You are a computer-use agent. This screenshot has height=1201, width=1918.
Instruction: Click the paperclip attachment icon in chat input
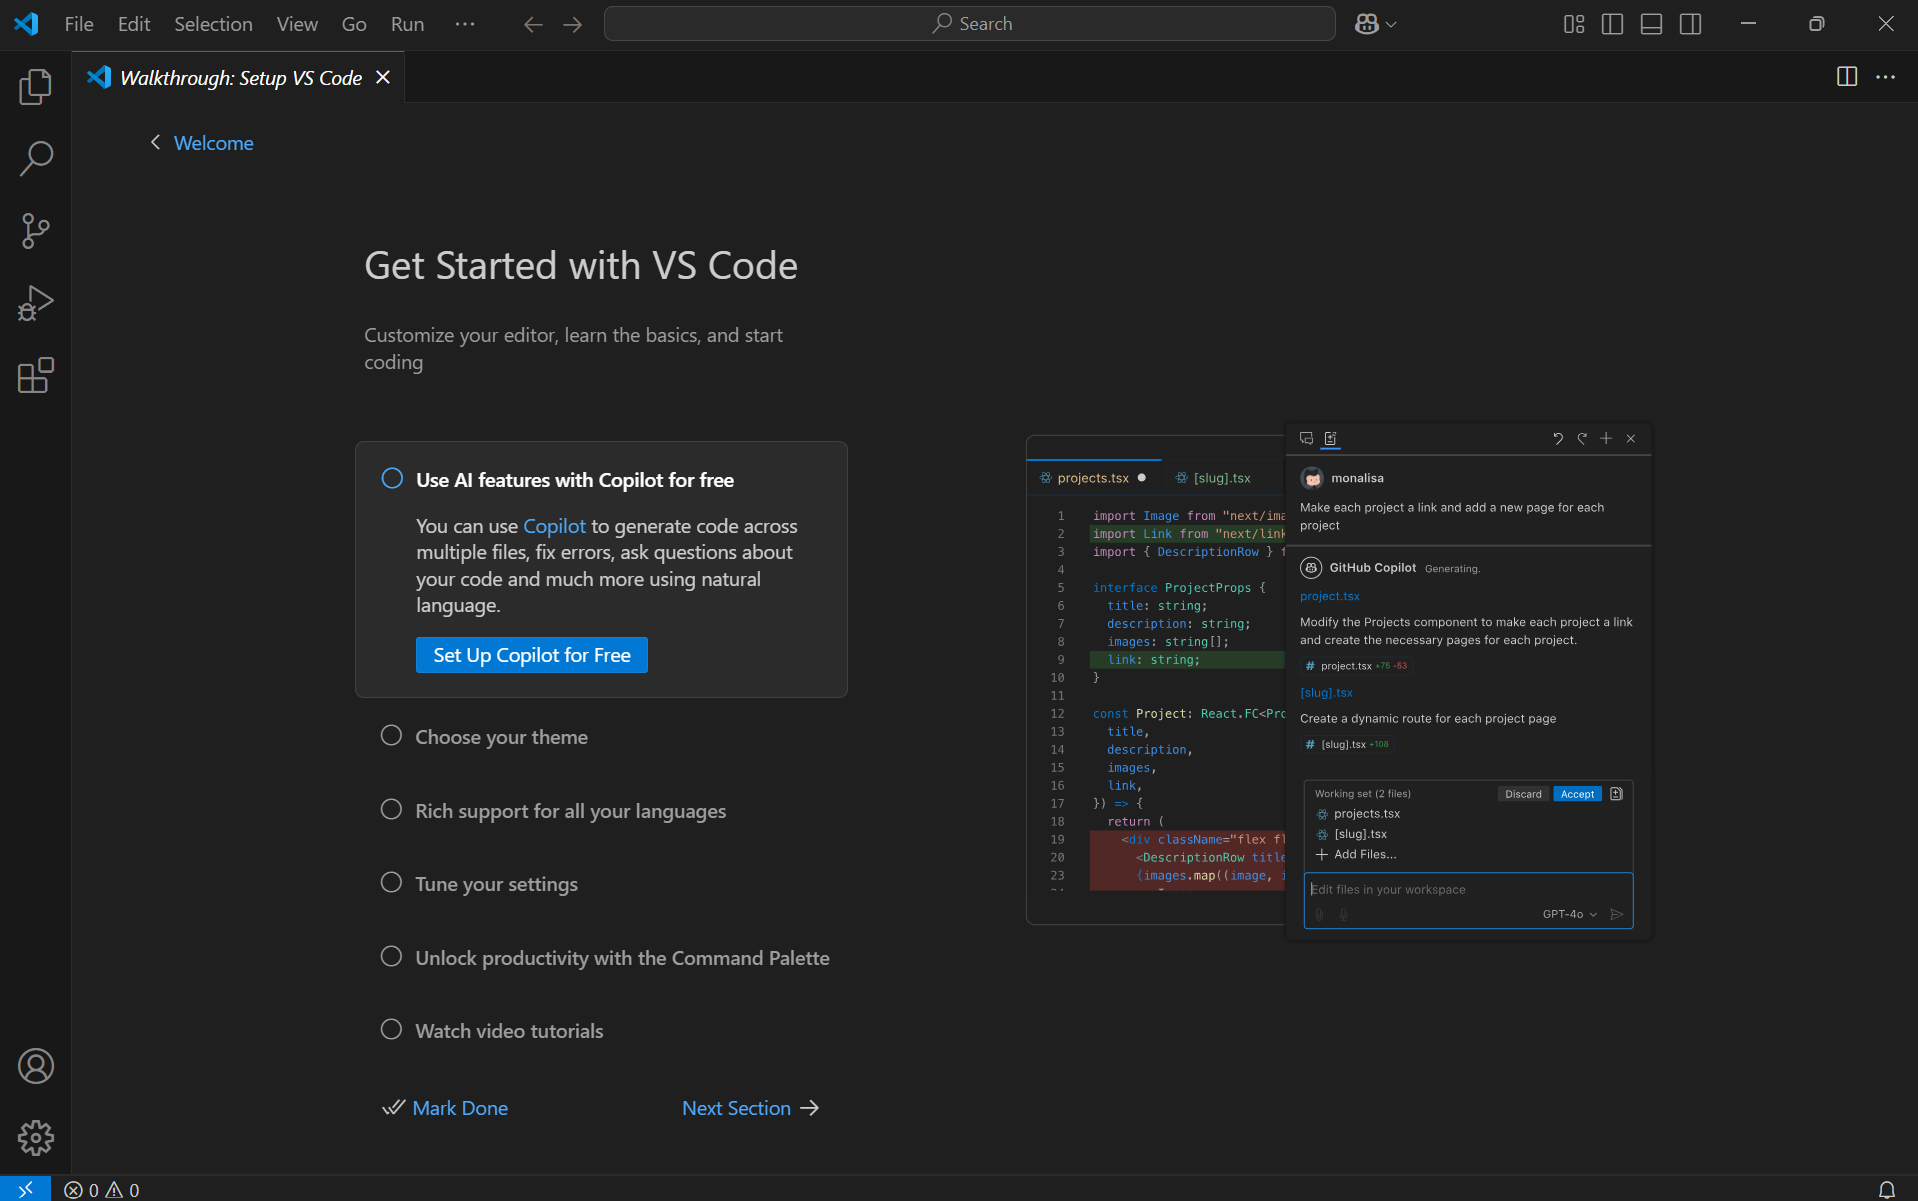pos(1319,914)
